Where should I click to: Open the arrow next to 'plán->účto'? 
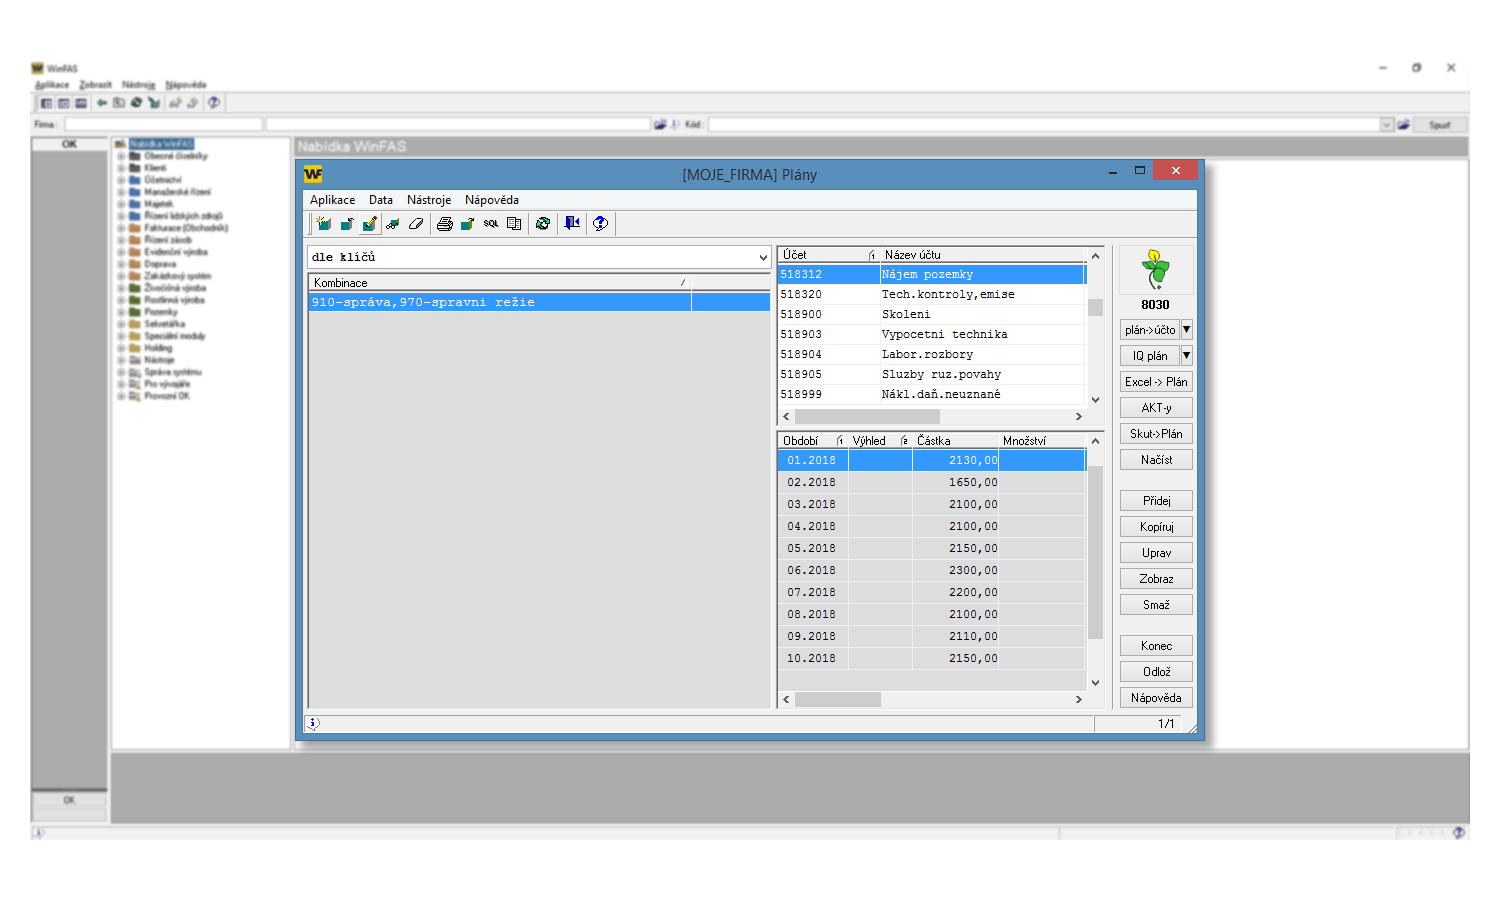click(1187, 330)
